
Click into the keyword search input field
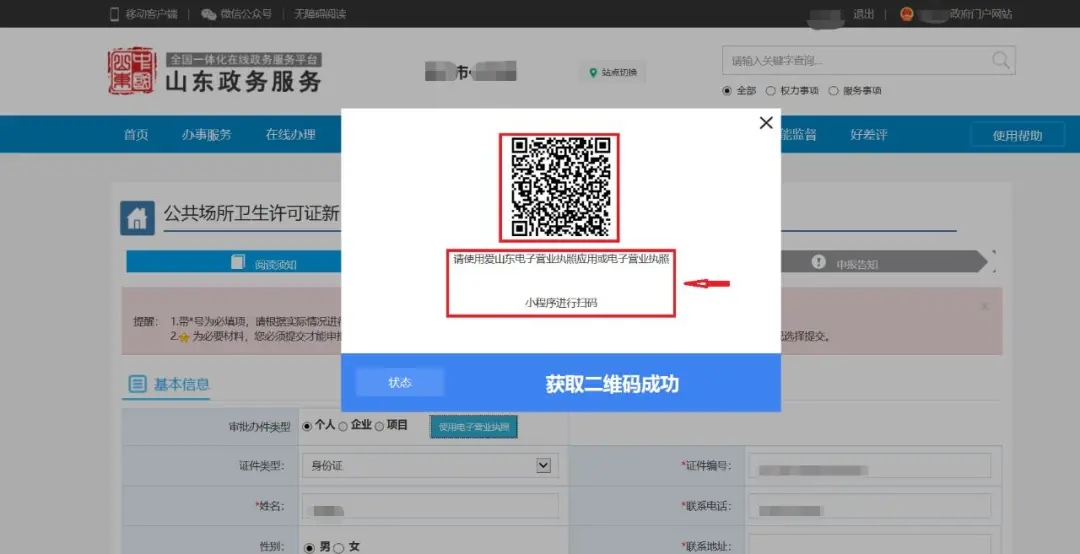855,60
